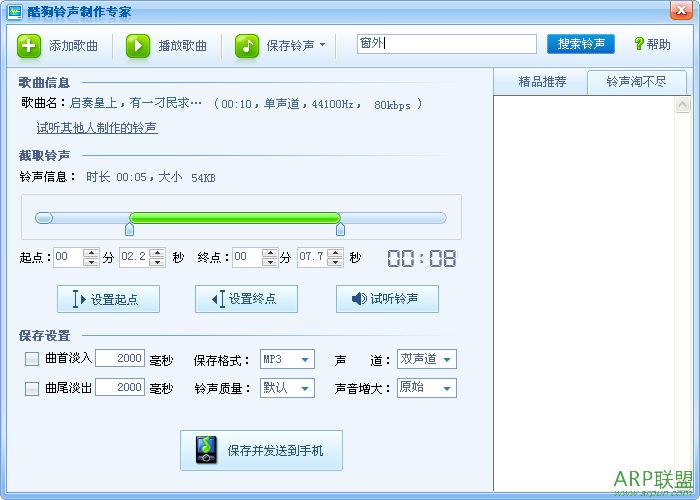Click the green selected range bar
700x500 pixels.
tap(235, 218)
